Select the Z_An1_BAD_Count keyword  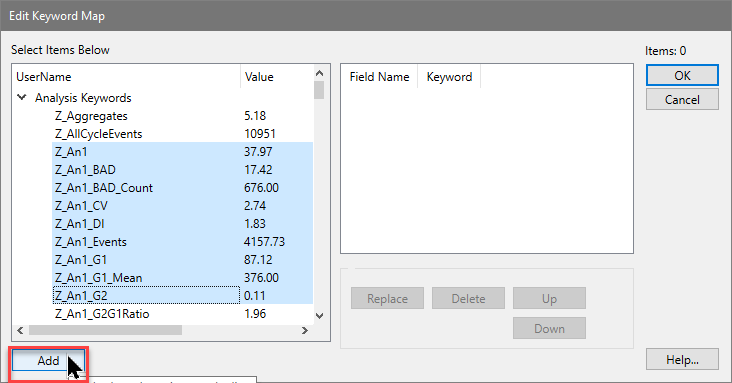point(104,188)
